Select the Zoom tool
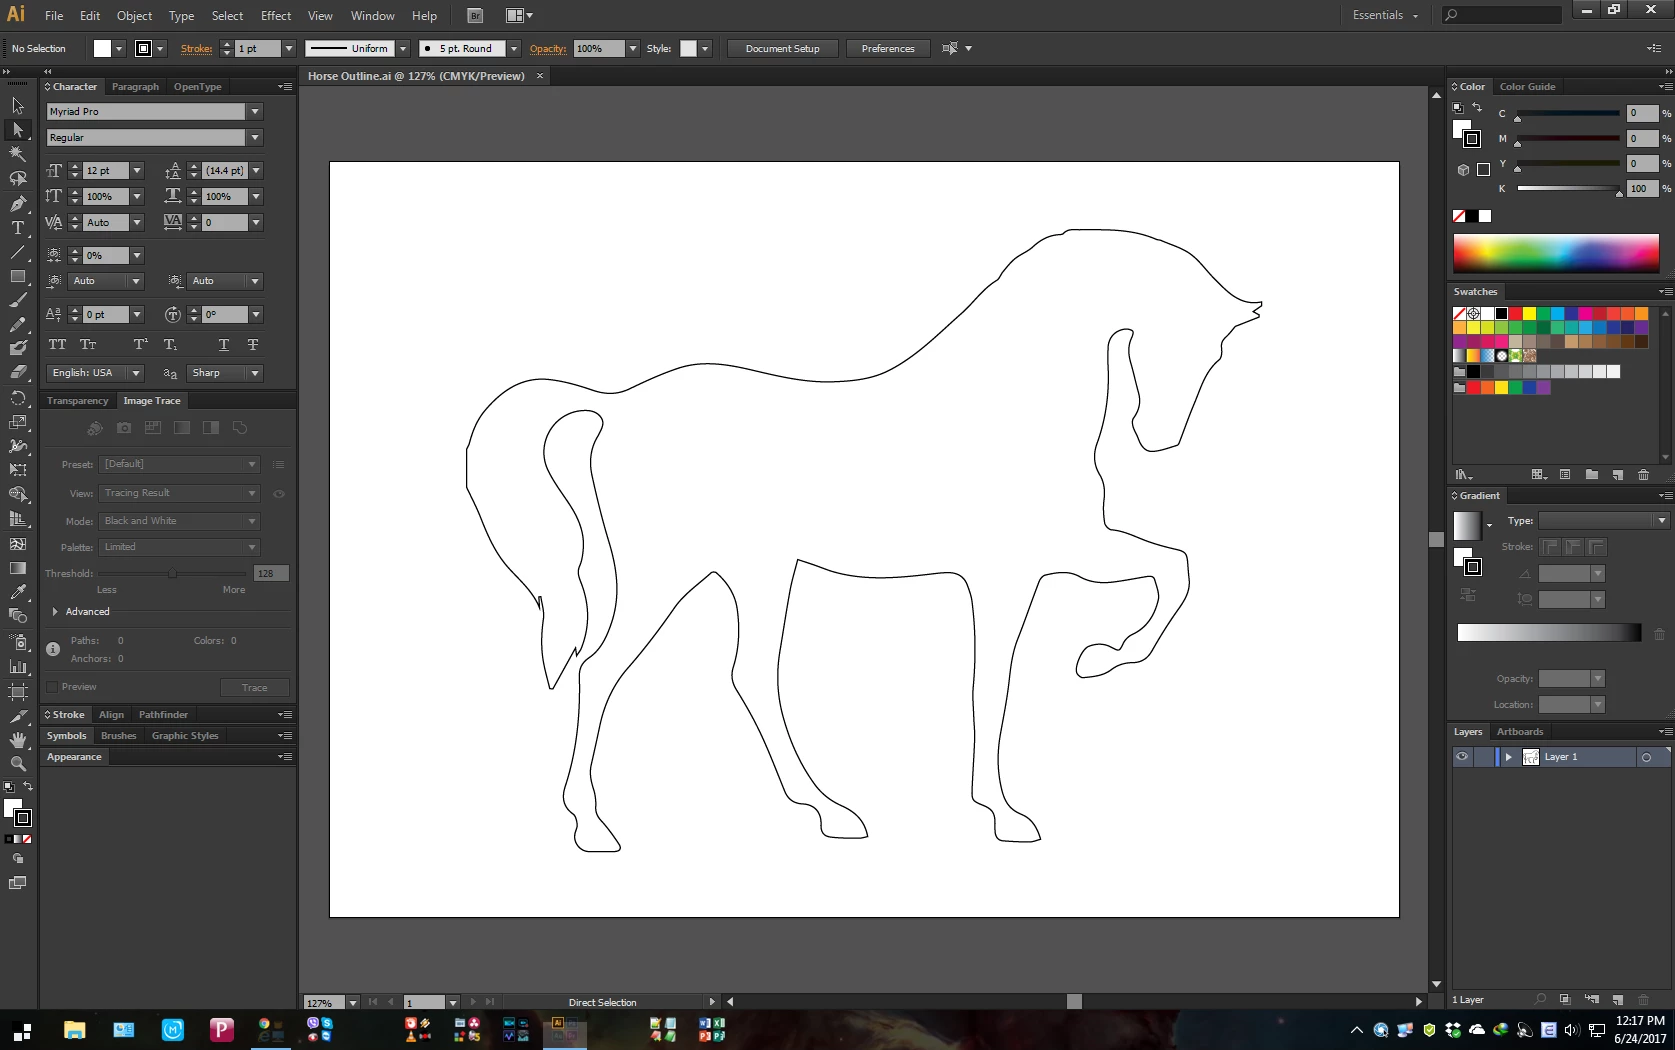Viewport: 1675px width, 1050px height. click(17, 764)
